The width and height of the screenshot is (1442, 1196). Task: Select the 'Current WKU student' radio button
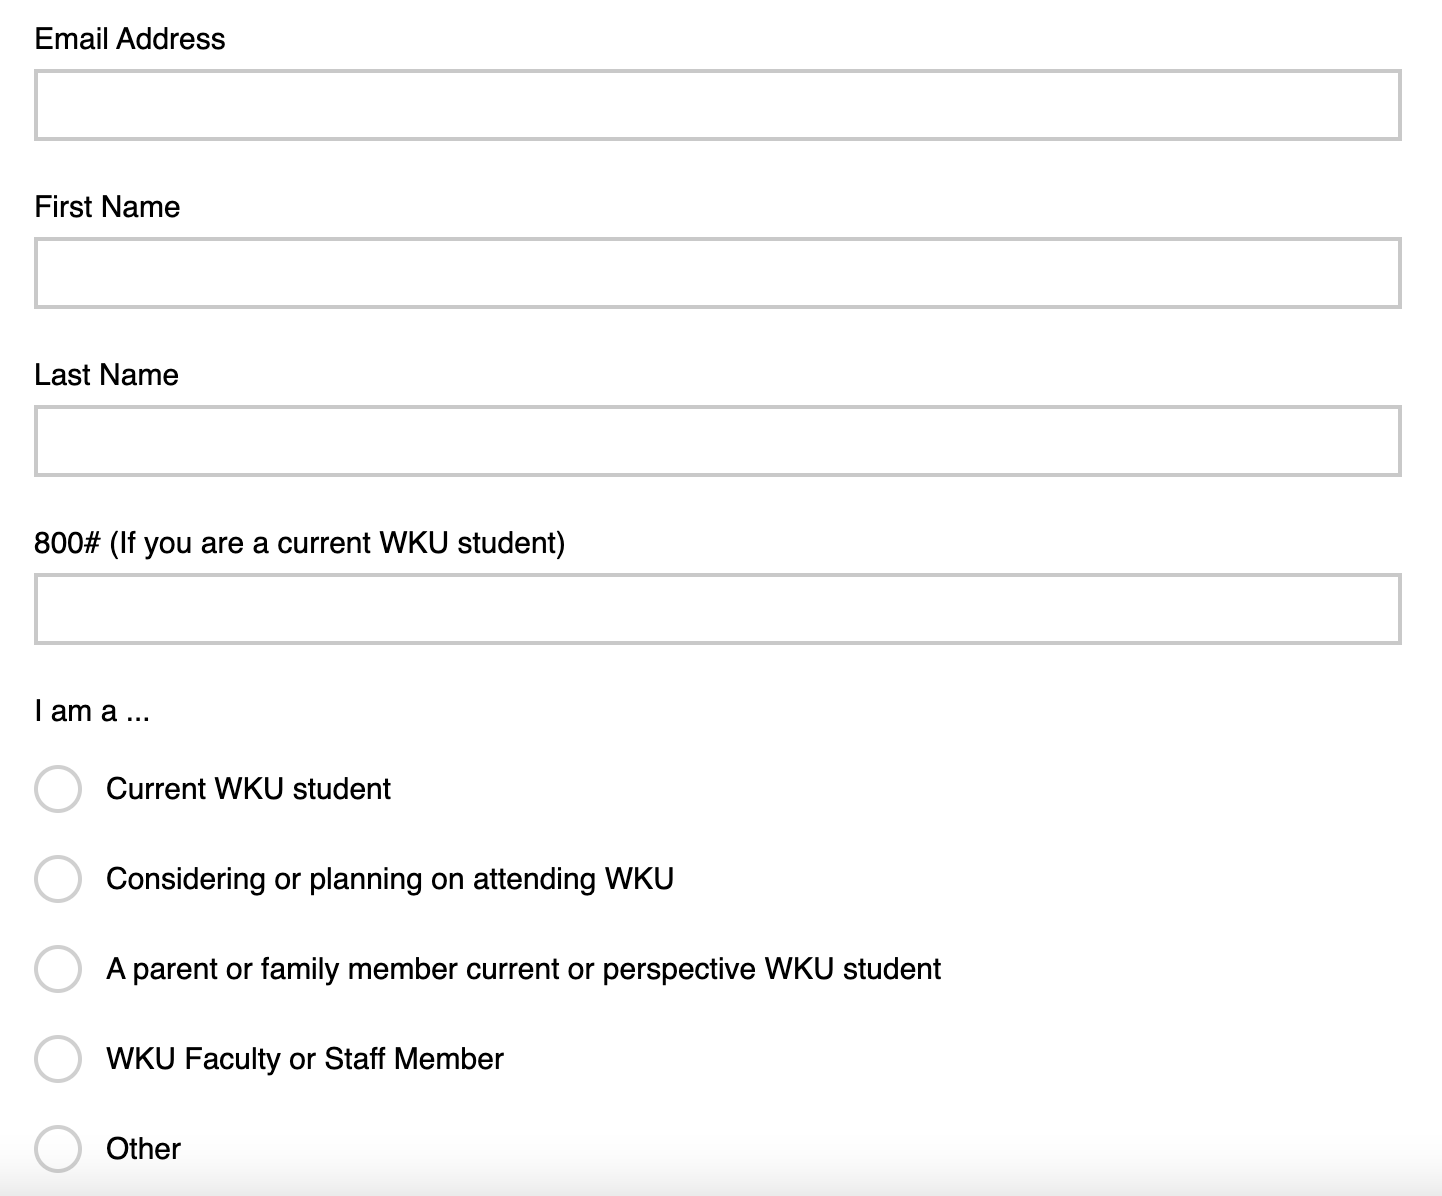coord(58,789)
